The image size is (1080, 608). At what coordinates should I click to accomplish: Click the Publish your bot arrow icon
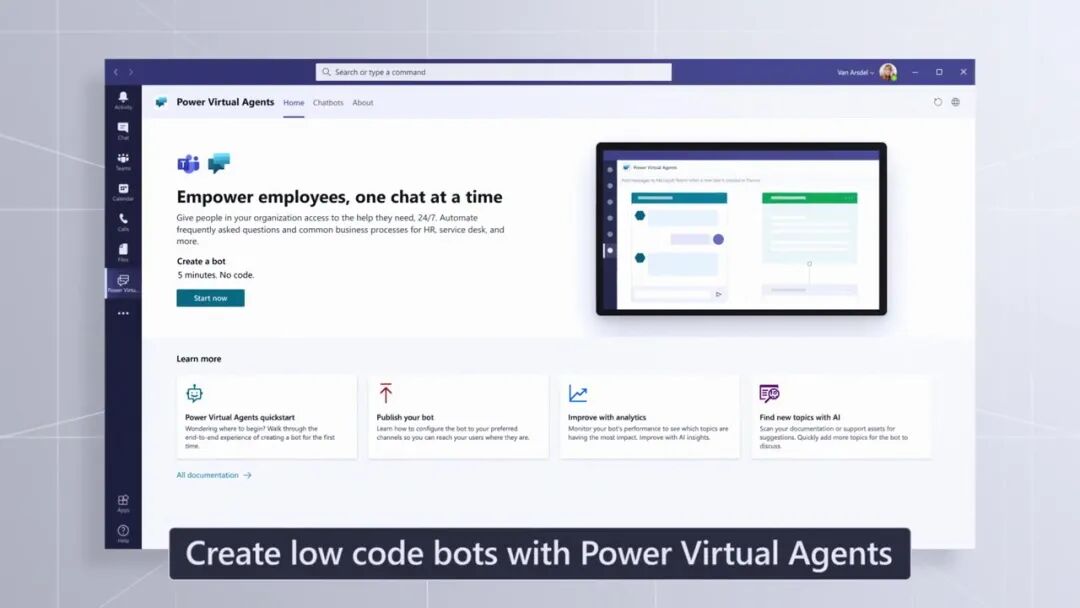[x=386, y=393]
